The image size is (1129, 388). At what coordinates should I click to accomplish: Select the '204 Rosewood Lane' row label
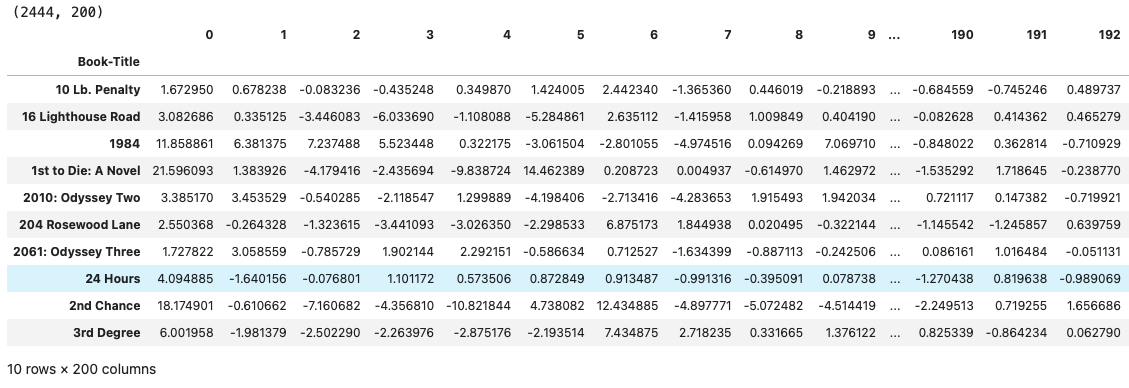click(x=79, y=225)
